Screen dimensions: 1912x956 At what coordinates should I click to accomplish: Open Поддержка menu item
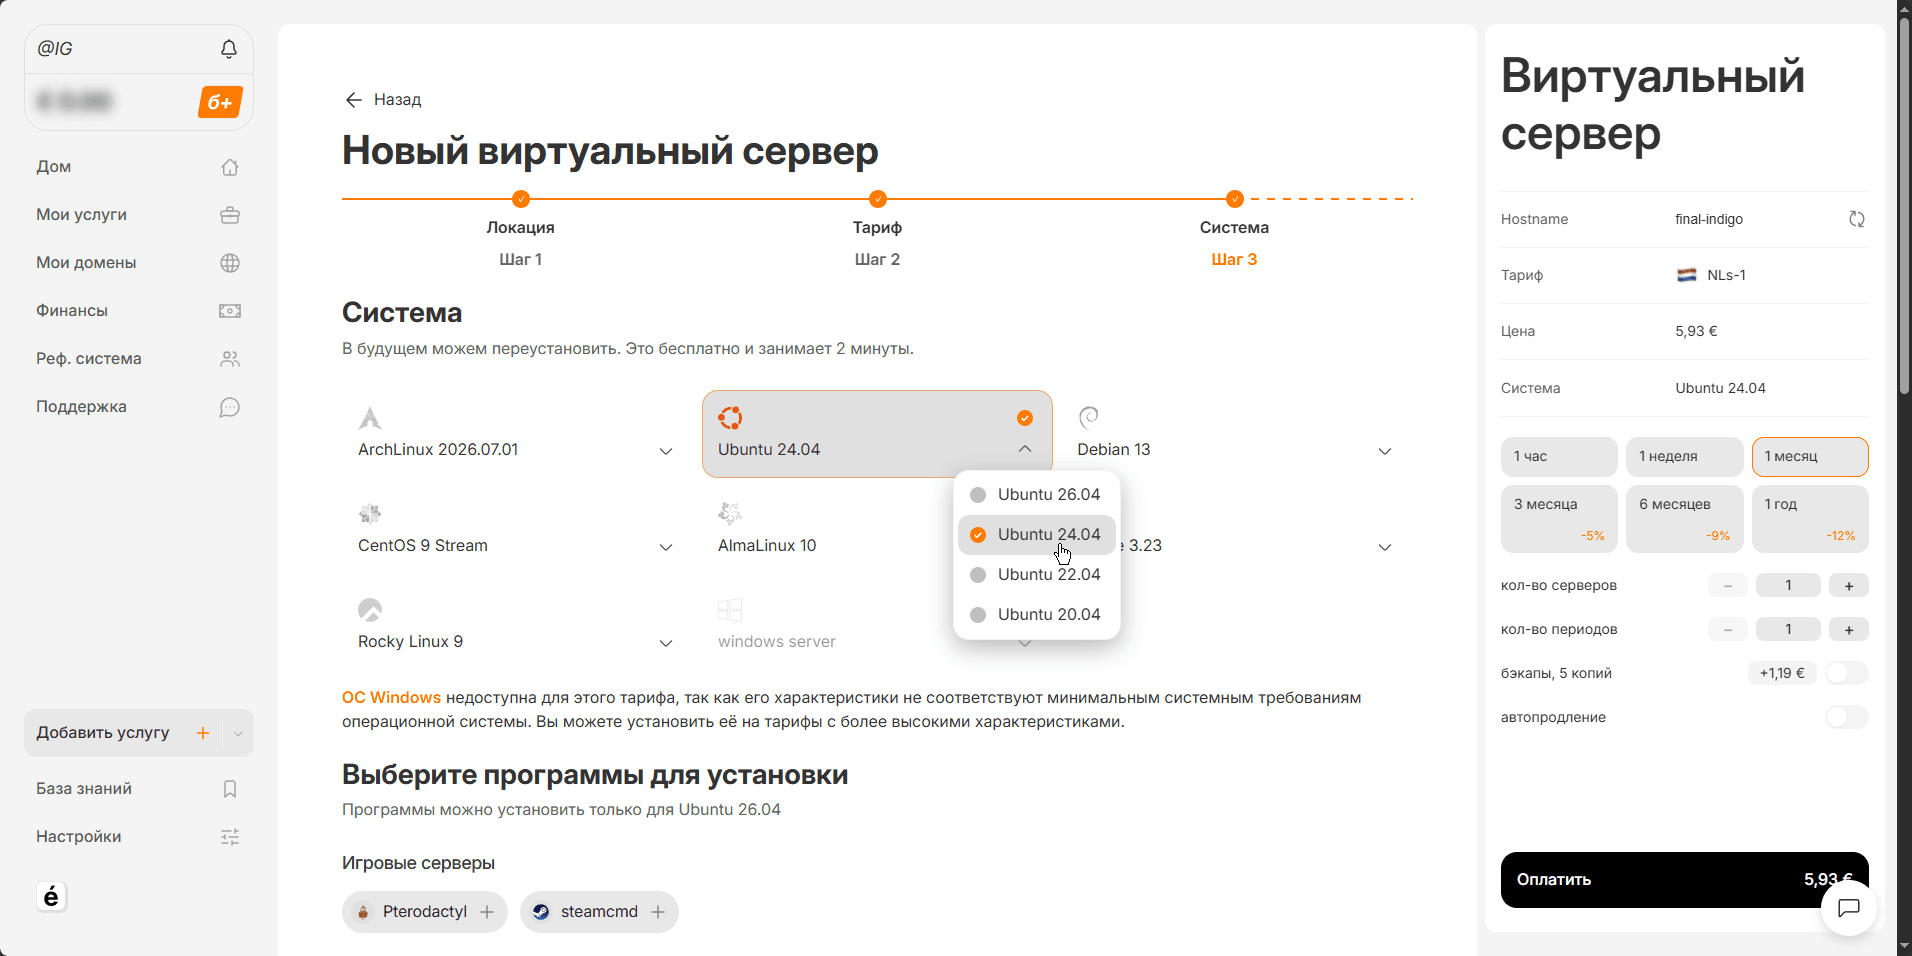click(x=138, y=407)
